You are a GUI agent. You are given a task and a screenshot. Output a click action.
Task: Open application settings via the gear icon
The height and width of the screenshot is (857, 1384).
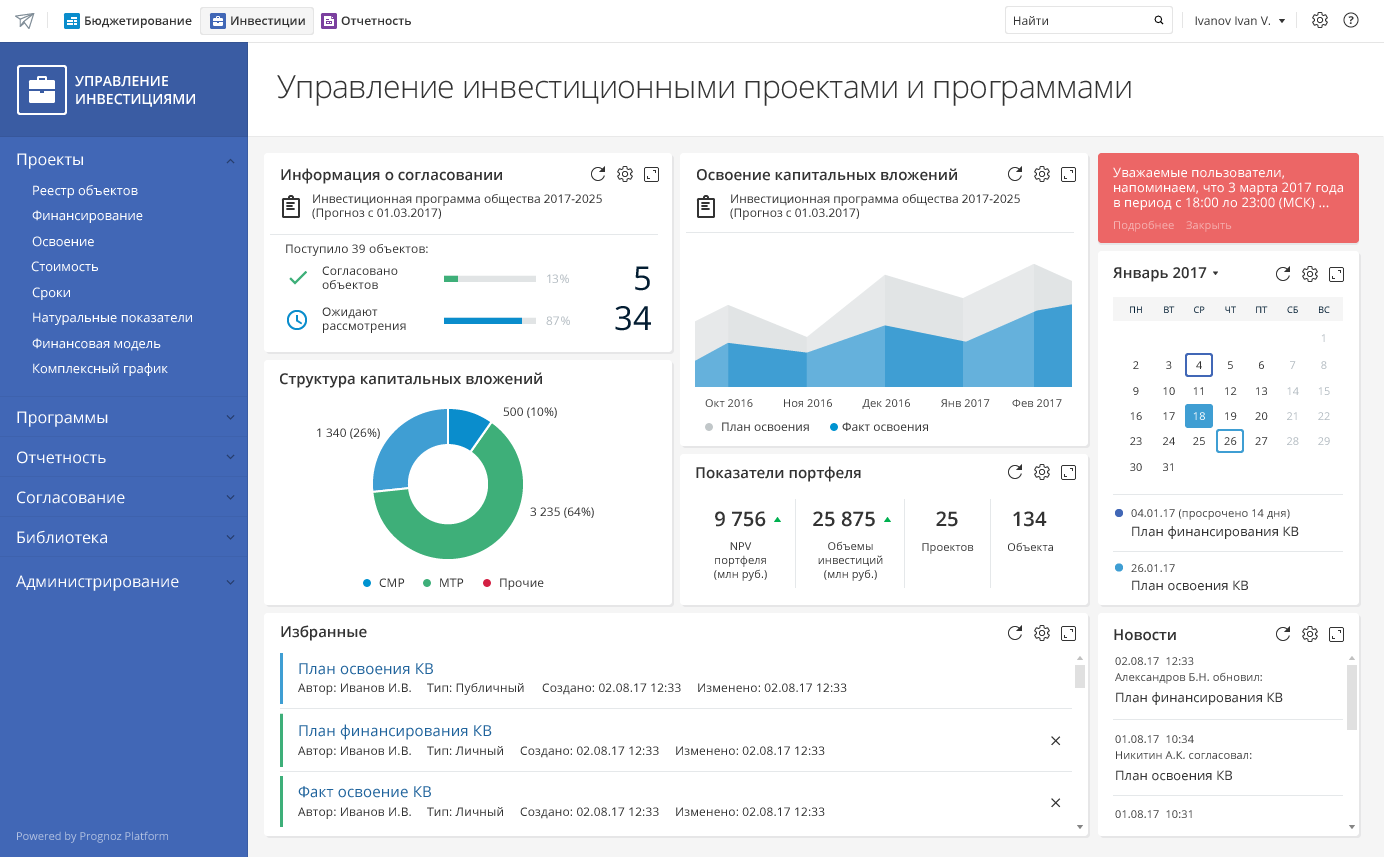(1319, 19)
